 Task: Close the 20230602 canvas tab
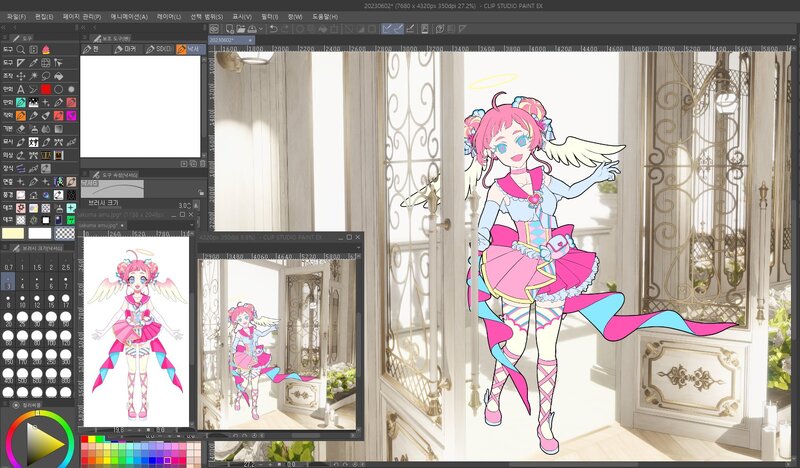coord(251,40)
